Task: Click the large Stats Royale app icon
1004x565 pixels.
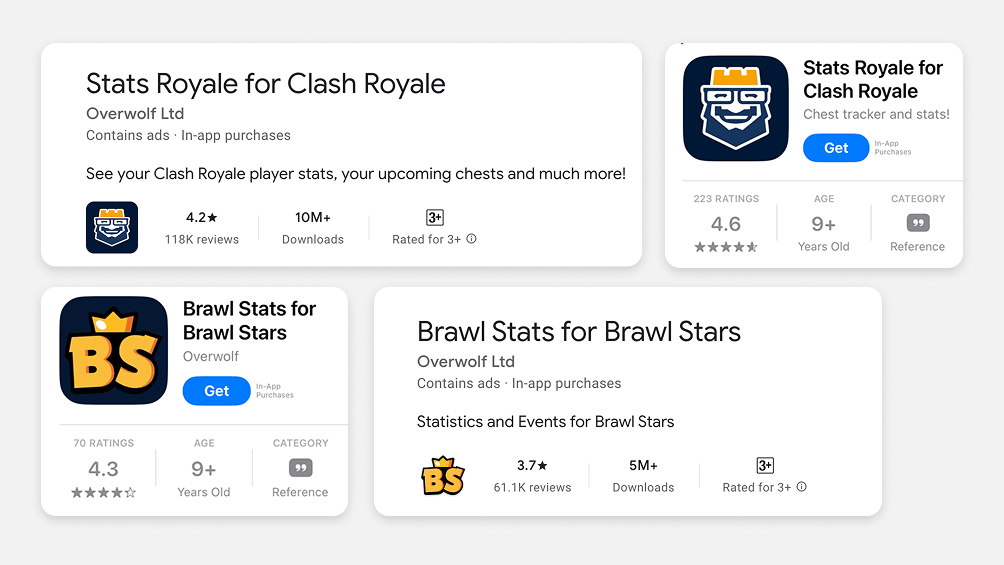Action: (735, 109)
